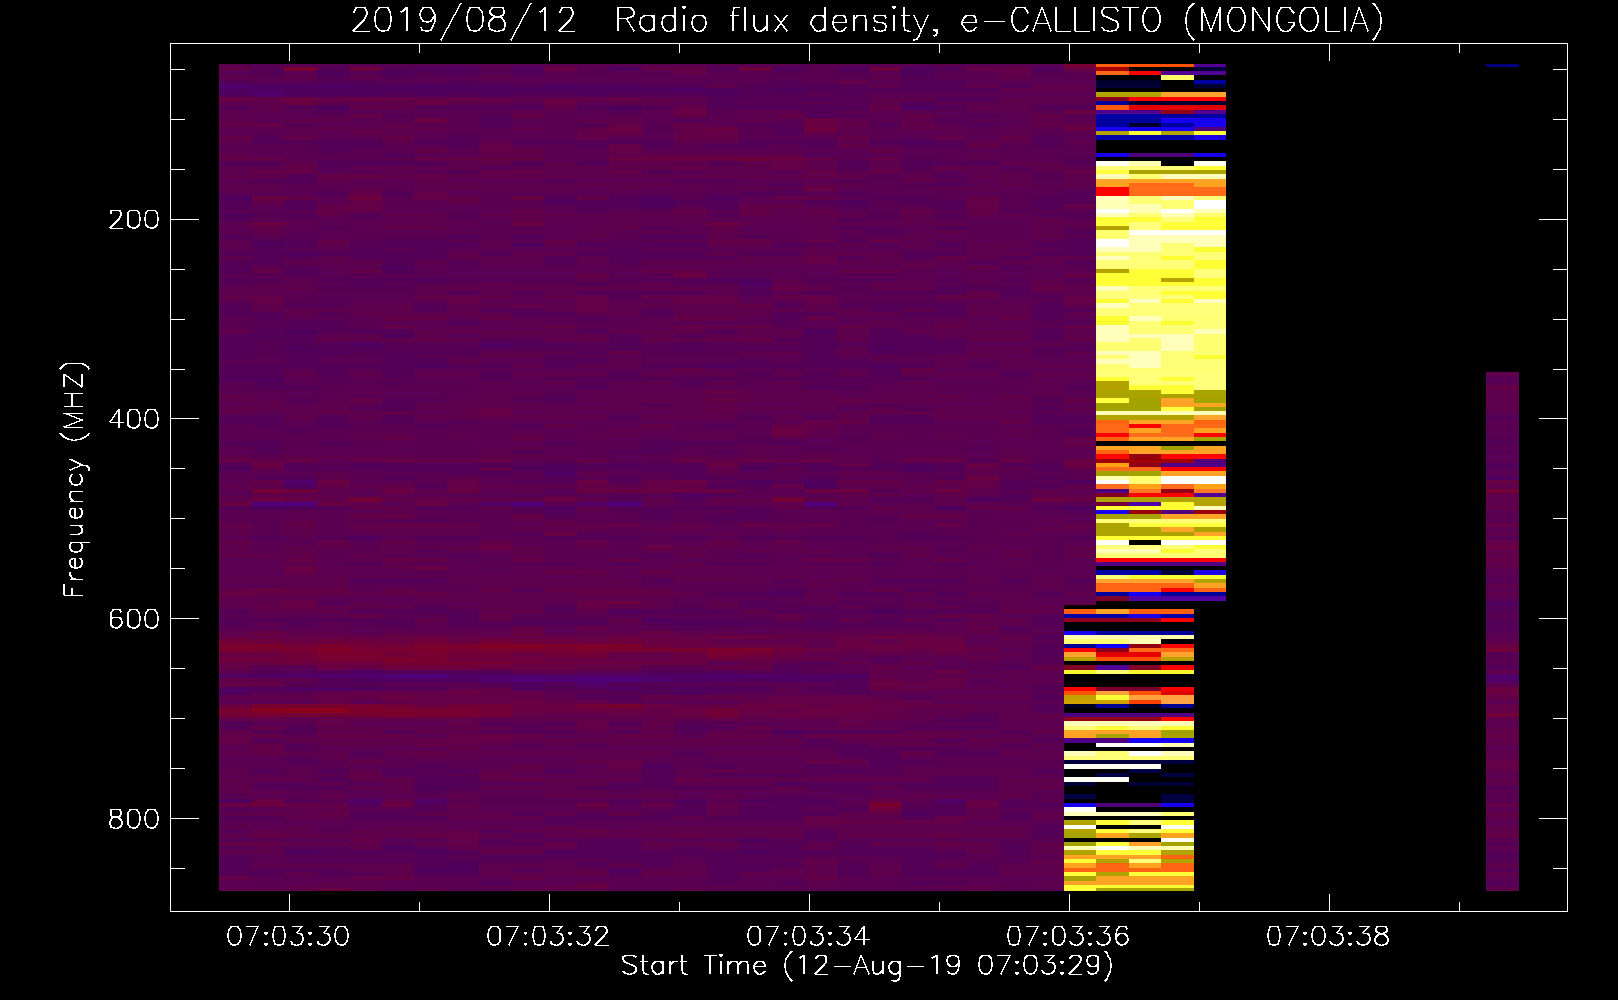Click the 200 frequency tick label
This screenshot has height=1000, width=1618.
pos(134,219)
